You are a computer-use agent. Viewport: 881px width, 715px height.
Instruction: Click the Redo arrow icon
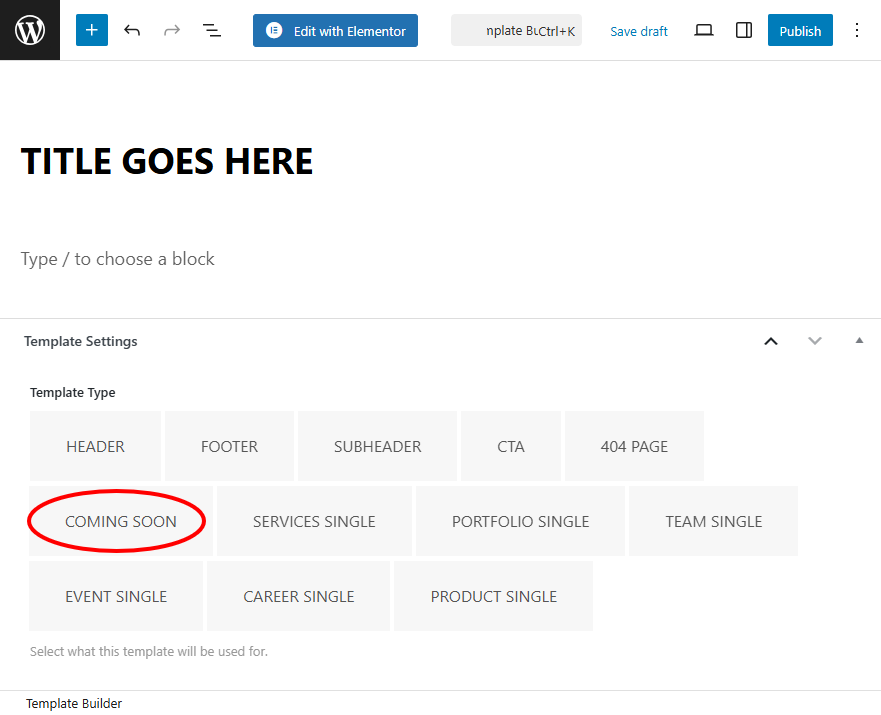(172, 30)
